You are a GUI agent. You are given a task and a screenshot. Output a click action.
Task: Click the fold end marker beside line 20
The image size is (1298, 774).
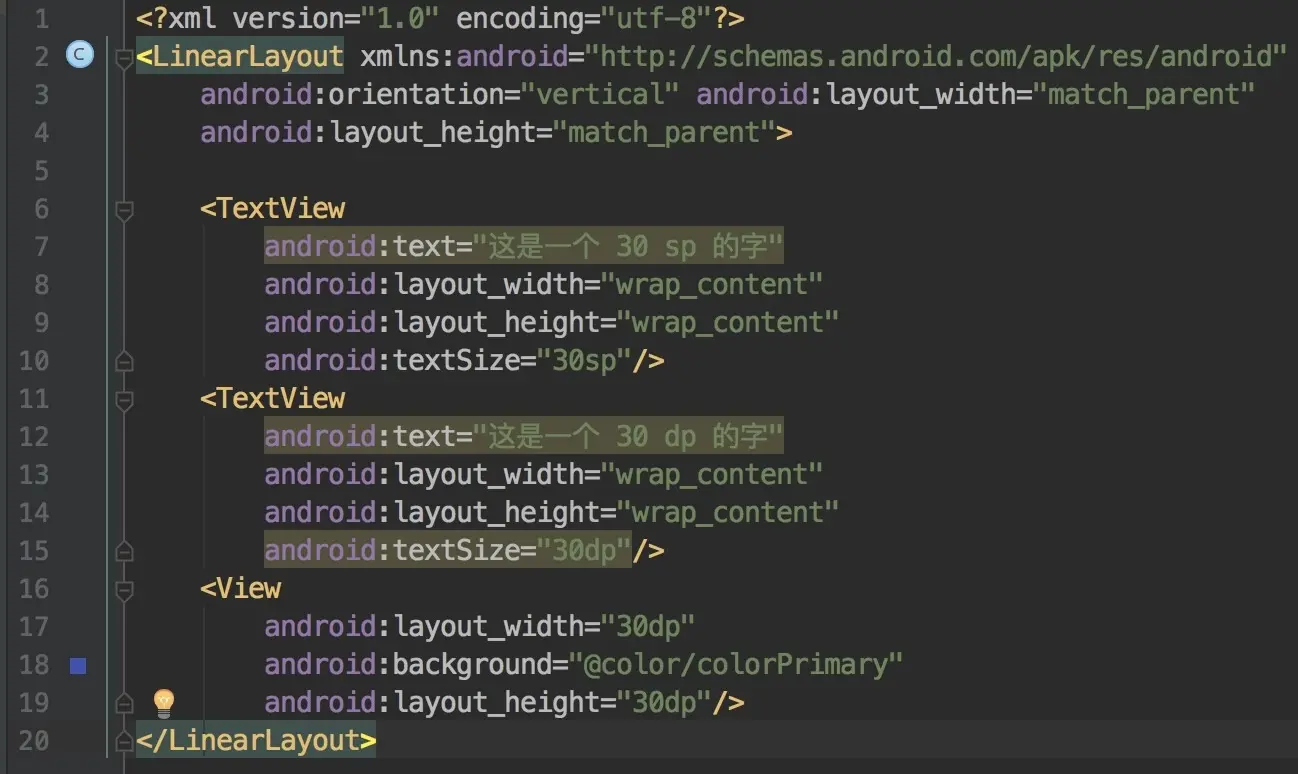coord(122,740)
